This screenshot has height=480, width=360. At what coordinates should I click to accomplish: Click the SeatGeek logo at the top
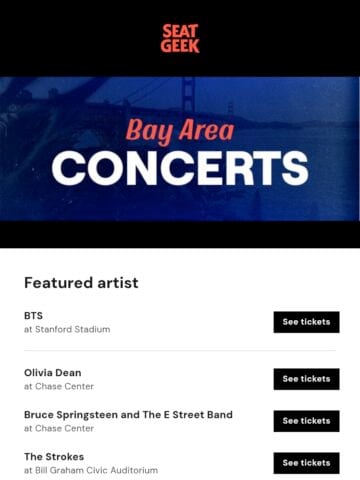180,38
